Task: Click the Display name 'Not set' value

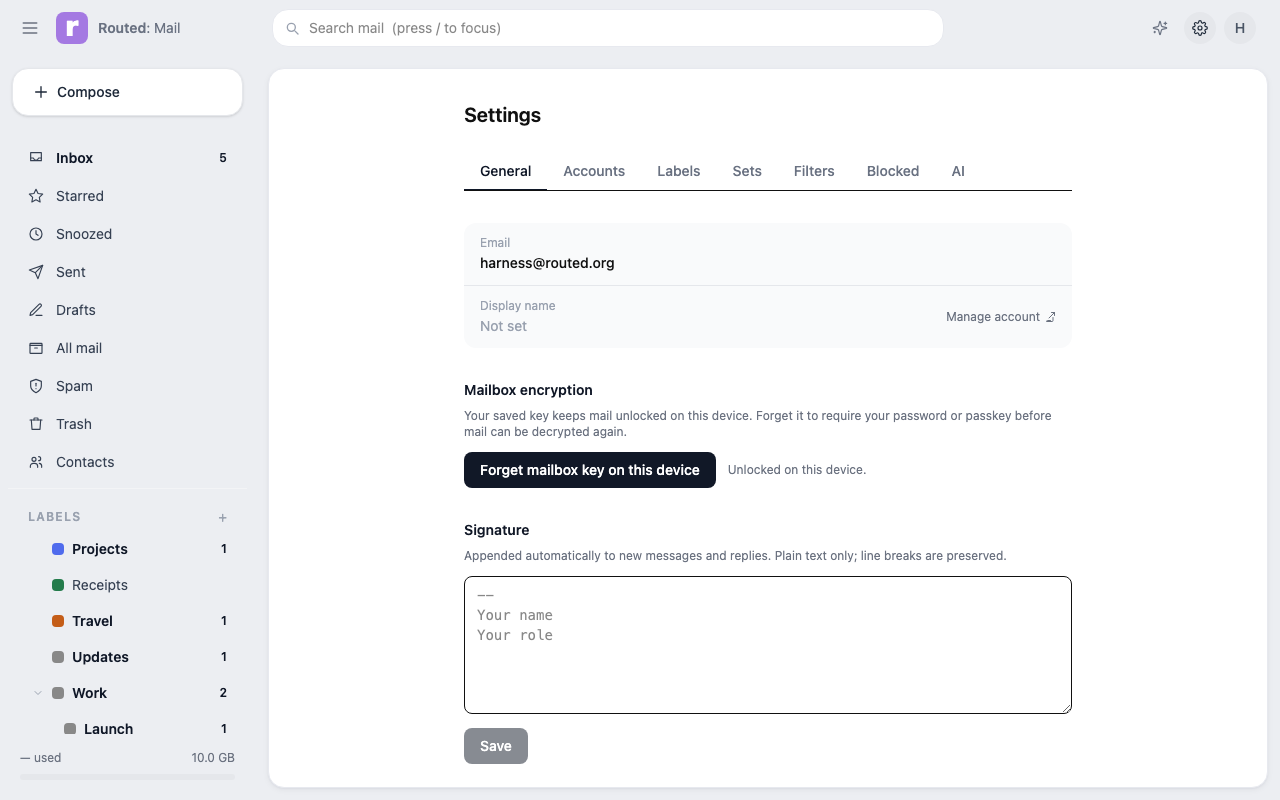Action: 503,326
